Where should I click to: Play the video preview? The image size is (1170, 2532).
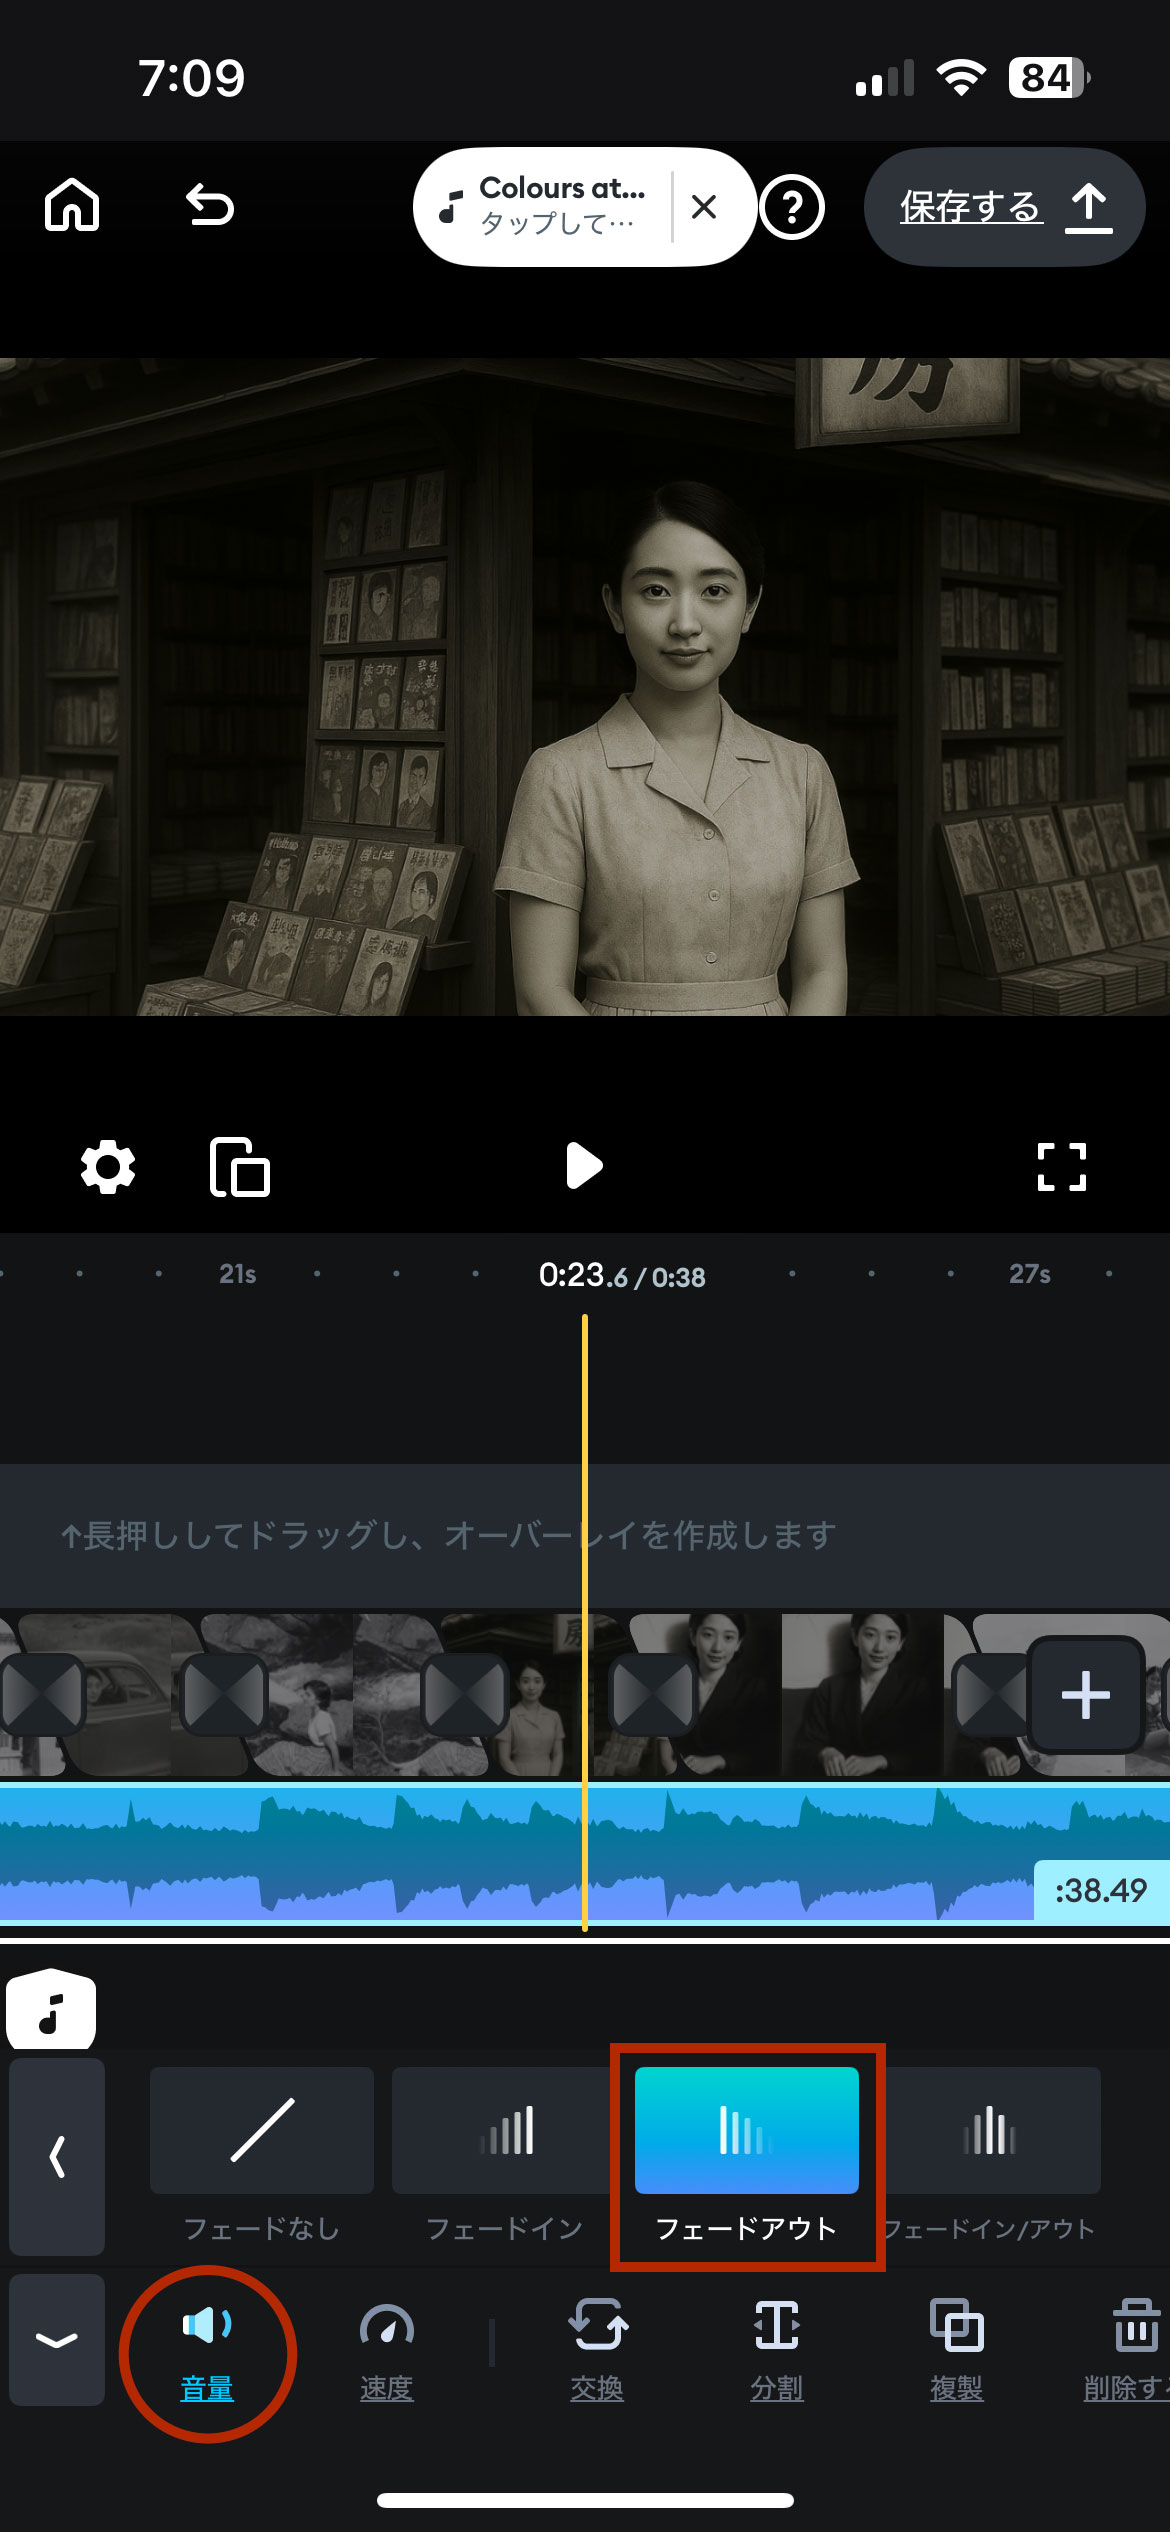click(584, 1166)
